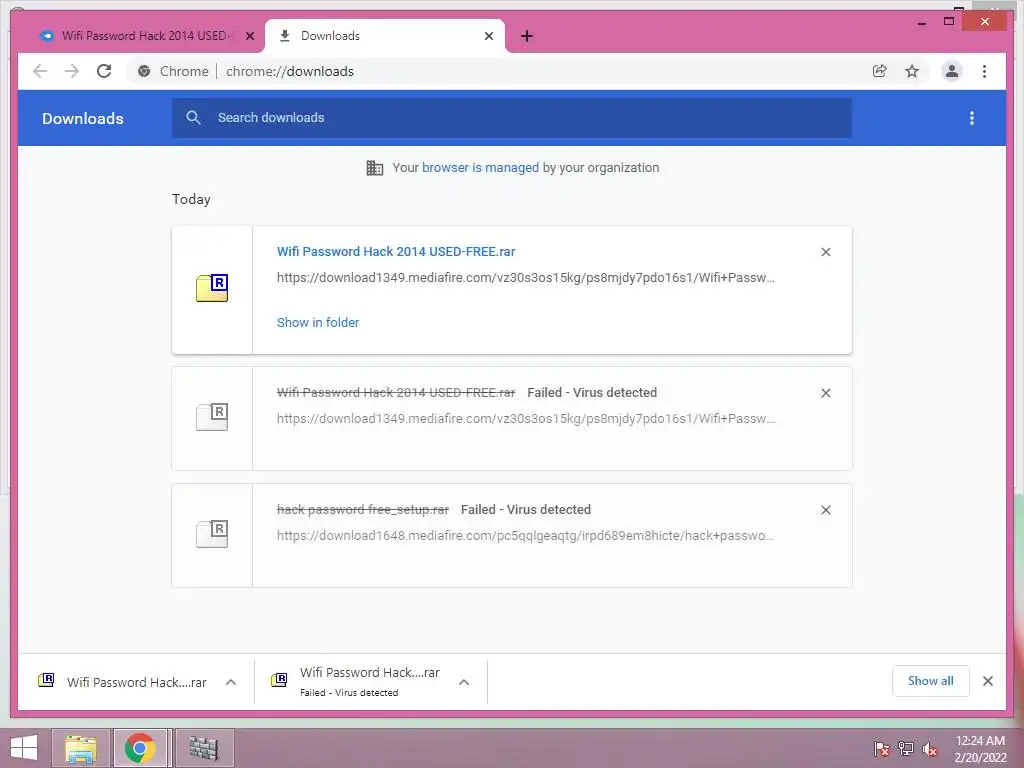This screenshot has width=1024, height=768.
Task: Remove the hack password free_setup.rar entry
Action: coord(825,510)
